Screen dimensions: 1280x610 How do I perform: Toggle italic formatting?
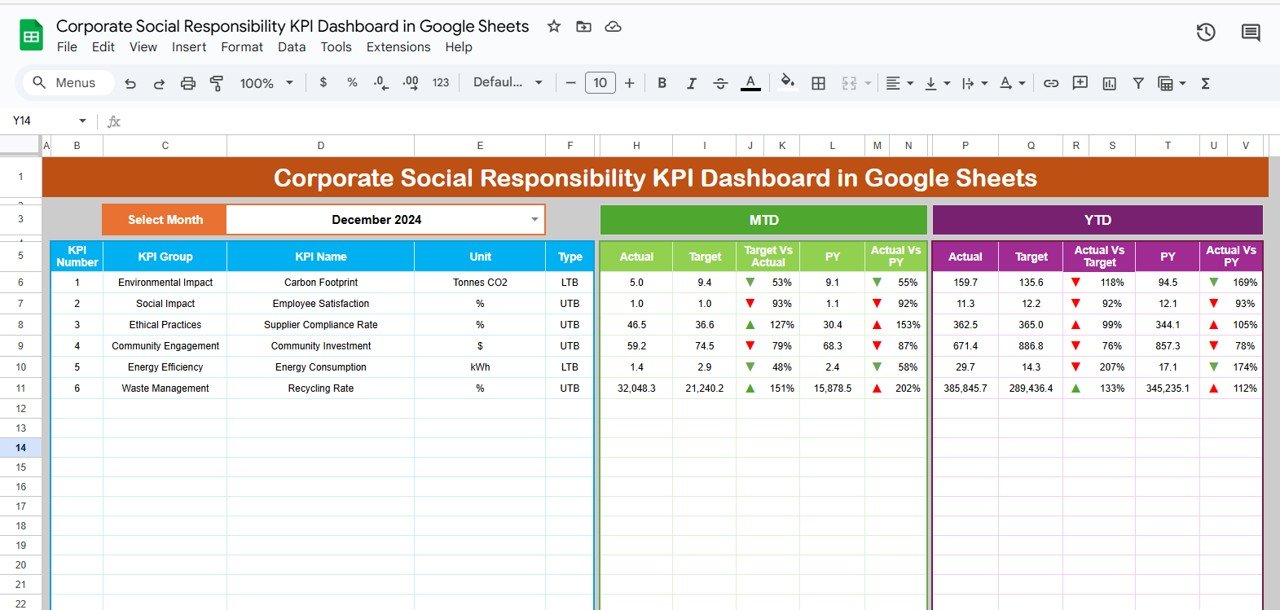click(x=691, y=83)
